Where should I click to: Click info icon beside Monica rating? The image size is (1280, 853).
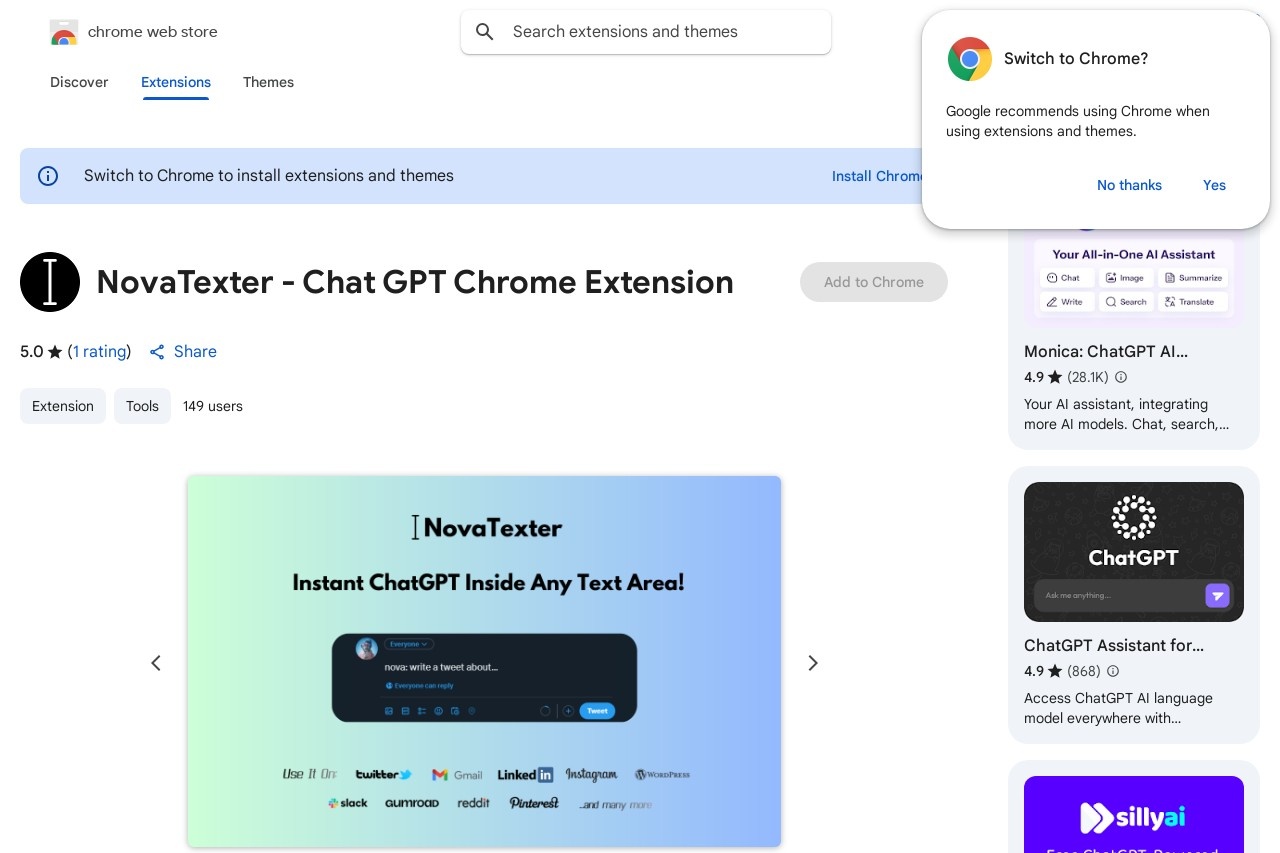1121,377
